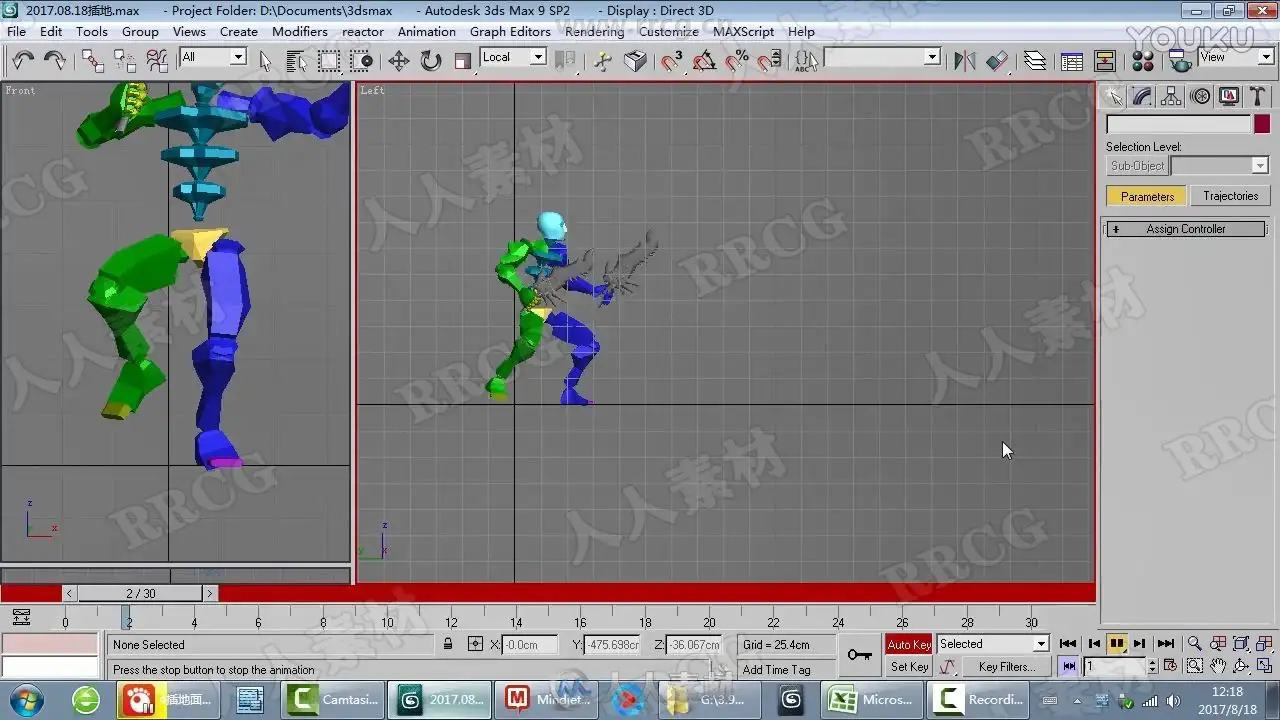Image resolution: width=1280 pixels, height=720 pixels.
Task: Click the Trajectories button
Action: click(1231, 196)
